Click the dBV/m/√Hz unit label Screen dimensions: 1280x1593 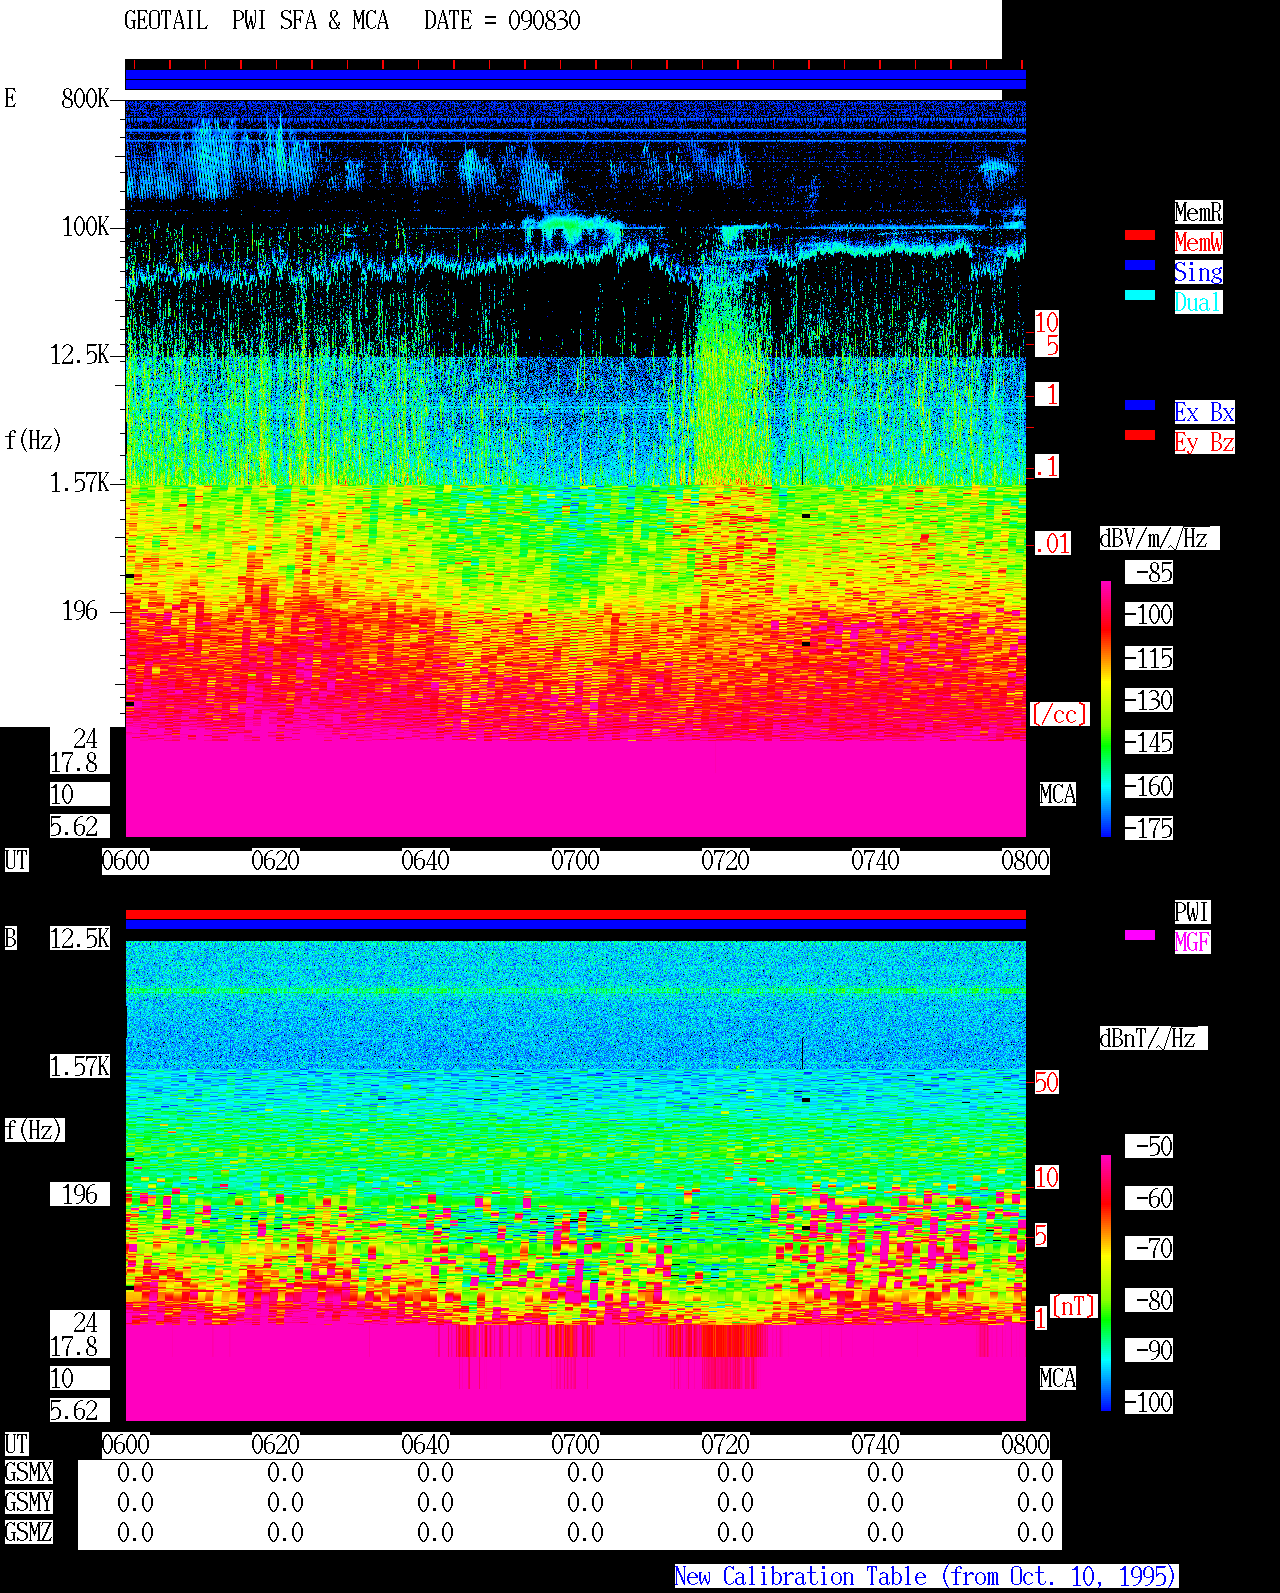click(1159, 538)
